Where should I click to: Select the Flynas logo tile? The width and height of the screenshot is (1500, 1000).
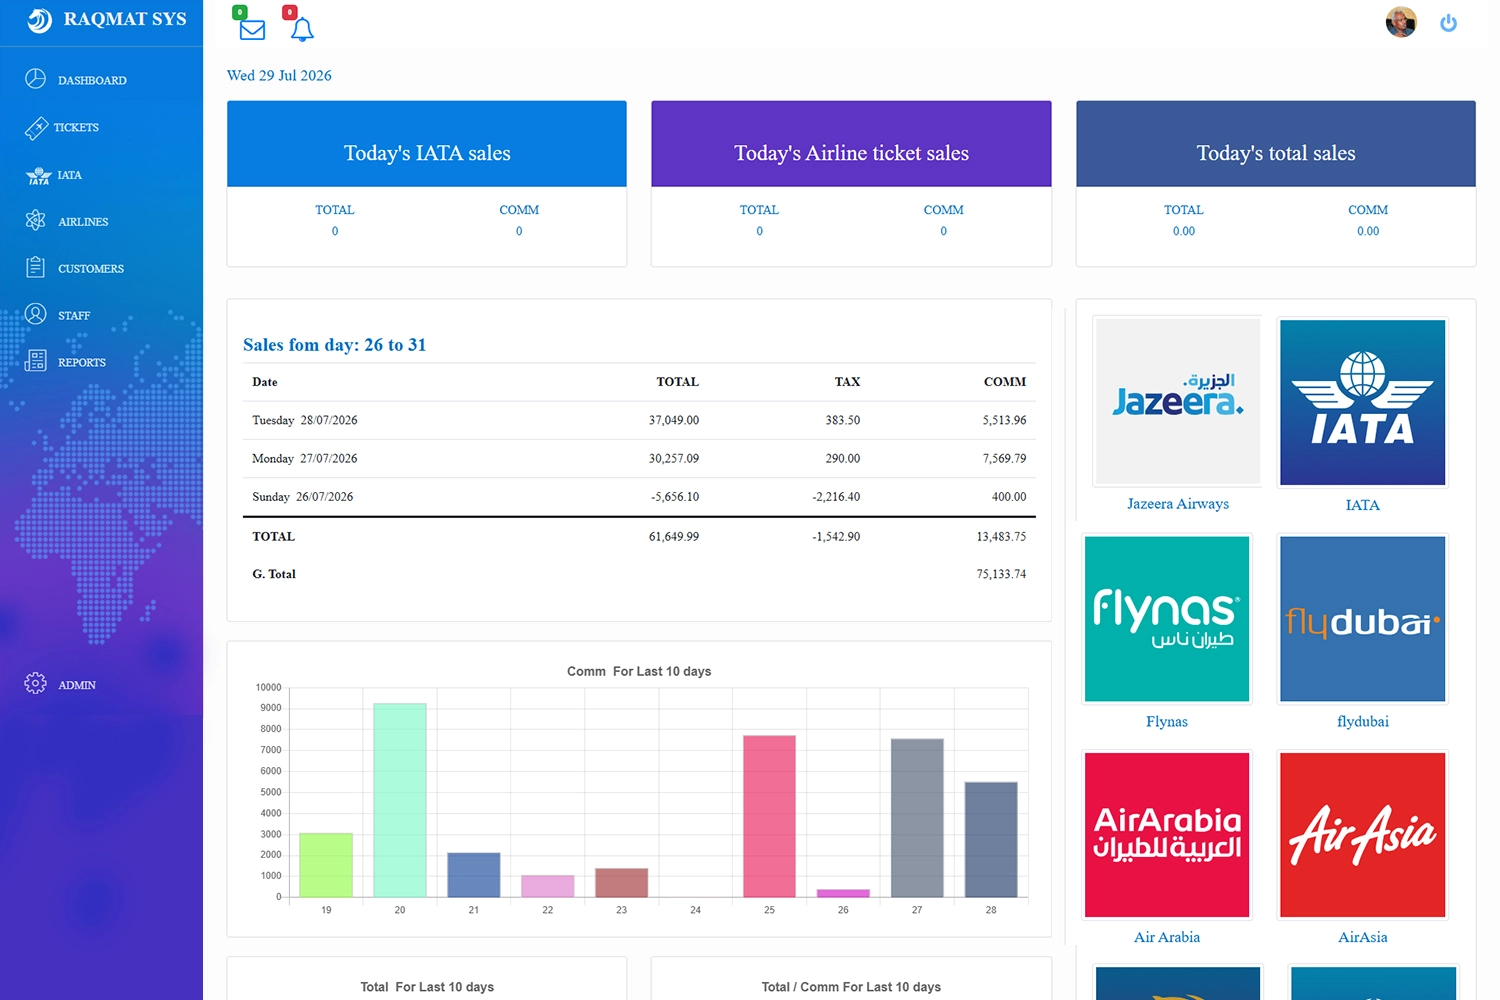[x=1167, y=619]
